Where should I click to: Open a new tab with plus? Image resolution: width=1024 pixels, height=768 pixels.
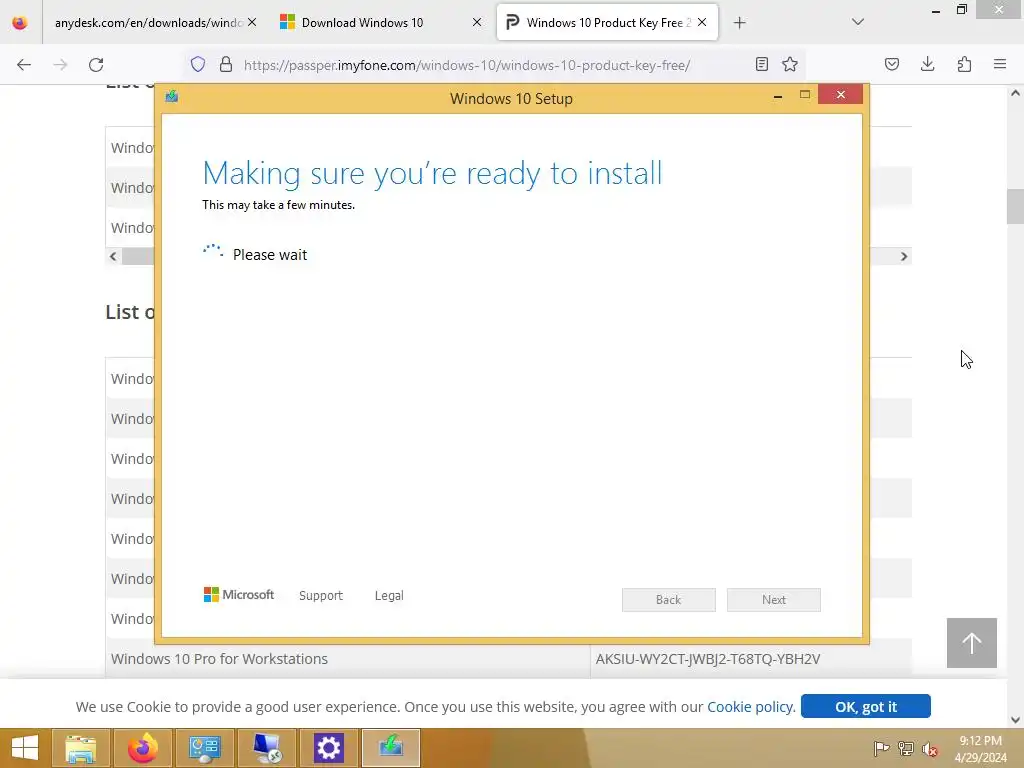(739, 23)
